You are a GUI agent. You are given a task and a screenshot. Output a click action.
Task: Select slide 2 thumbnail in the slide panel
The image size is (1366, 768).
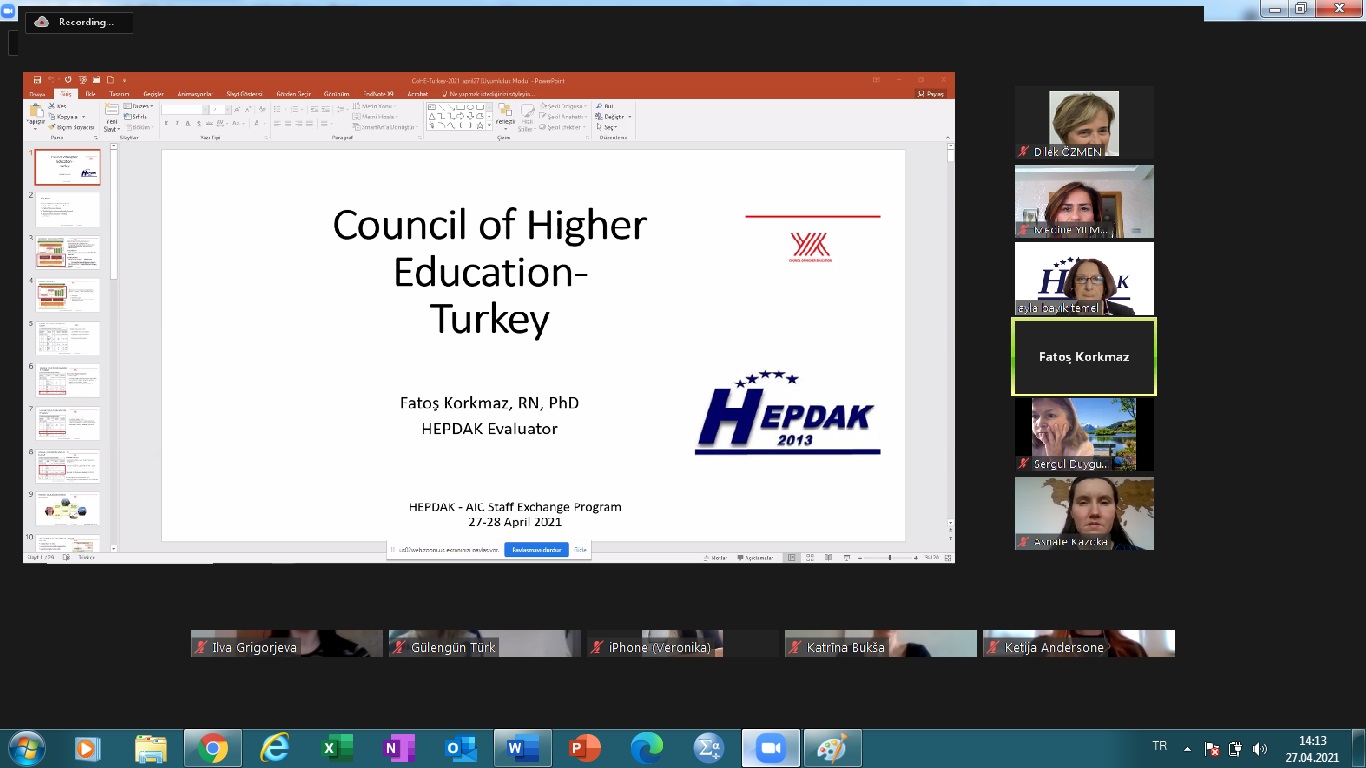tap(67, 209)
